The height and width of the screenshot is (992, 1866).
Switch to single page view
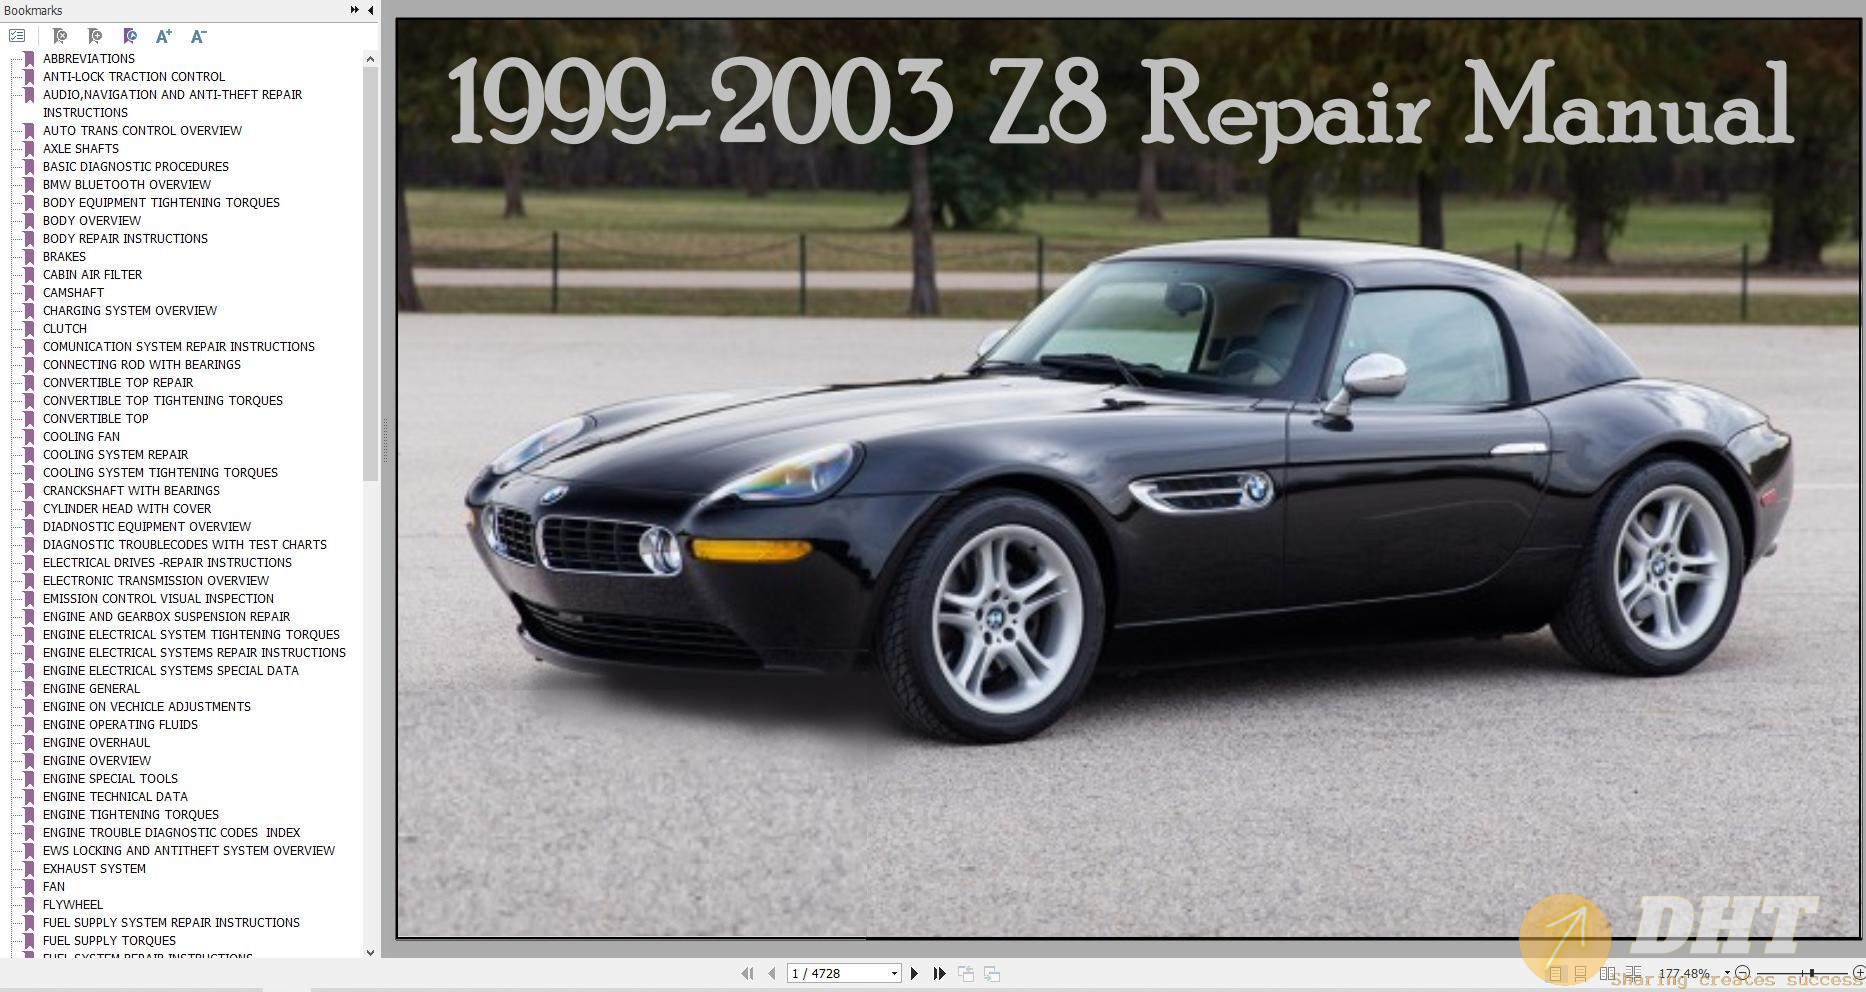click(1555, 973)
